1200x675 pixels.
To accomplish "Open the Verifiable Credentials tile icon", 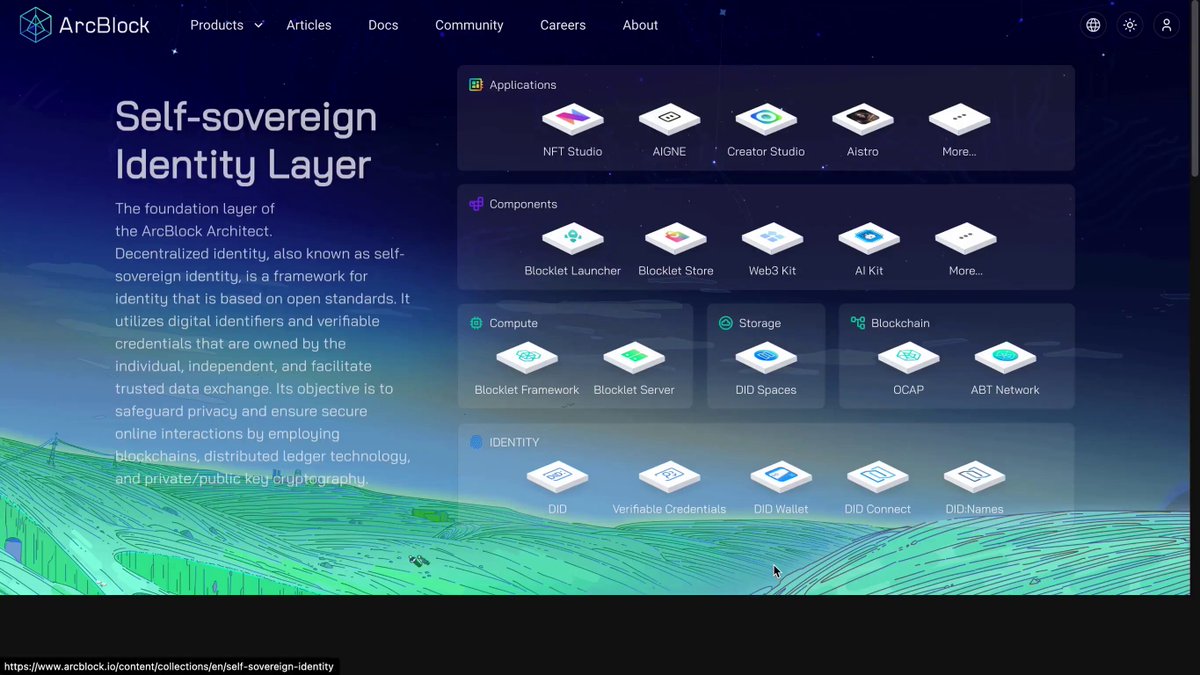I will (669, 476).
